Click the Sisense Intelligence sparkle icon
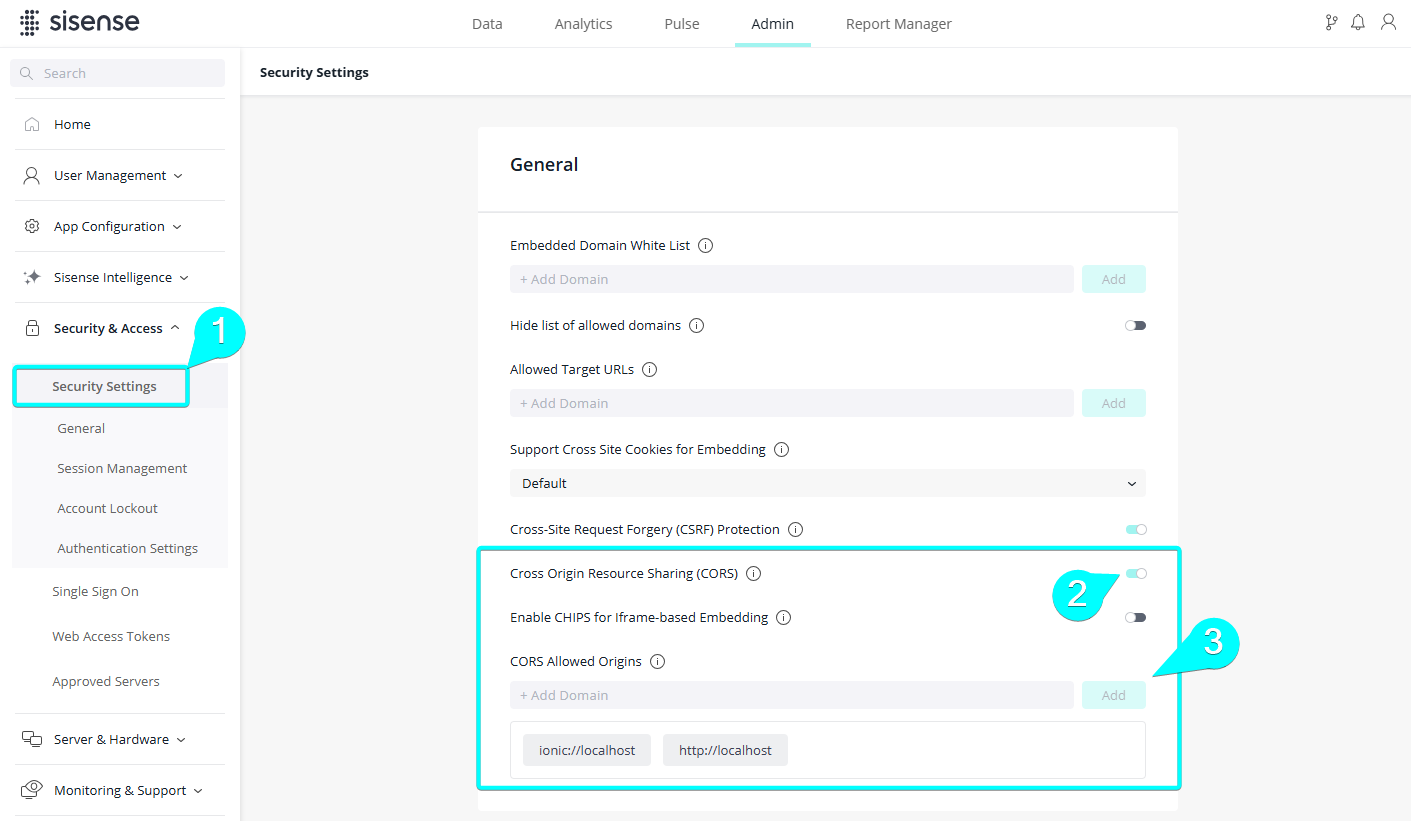The height and width of the screenshot is (821, 1411). (x=32, y=277)
